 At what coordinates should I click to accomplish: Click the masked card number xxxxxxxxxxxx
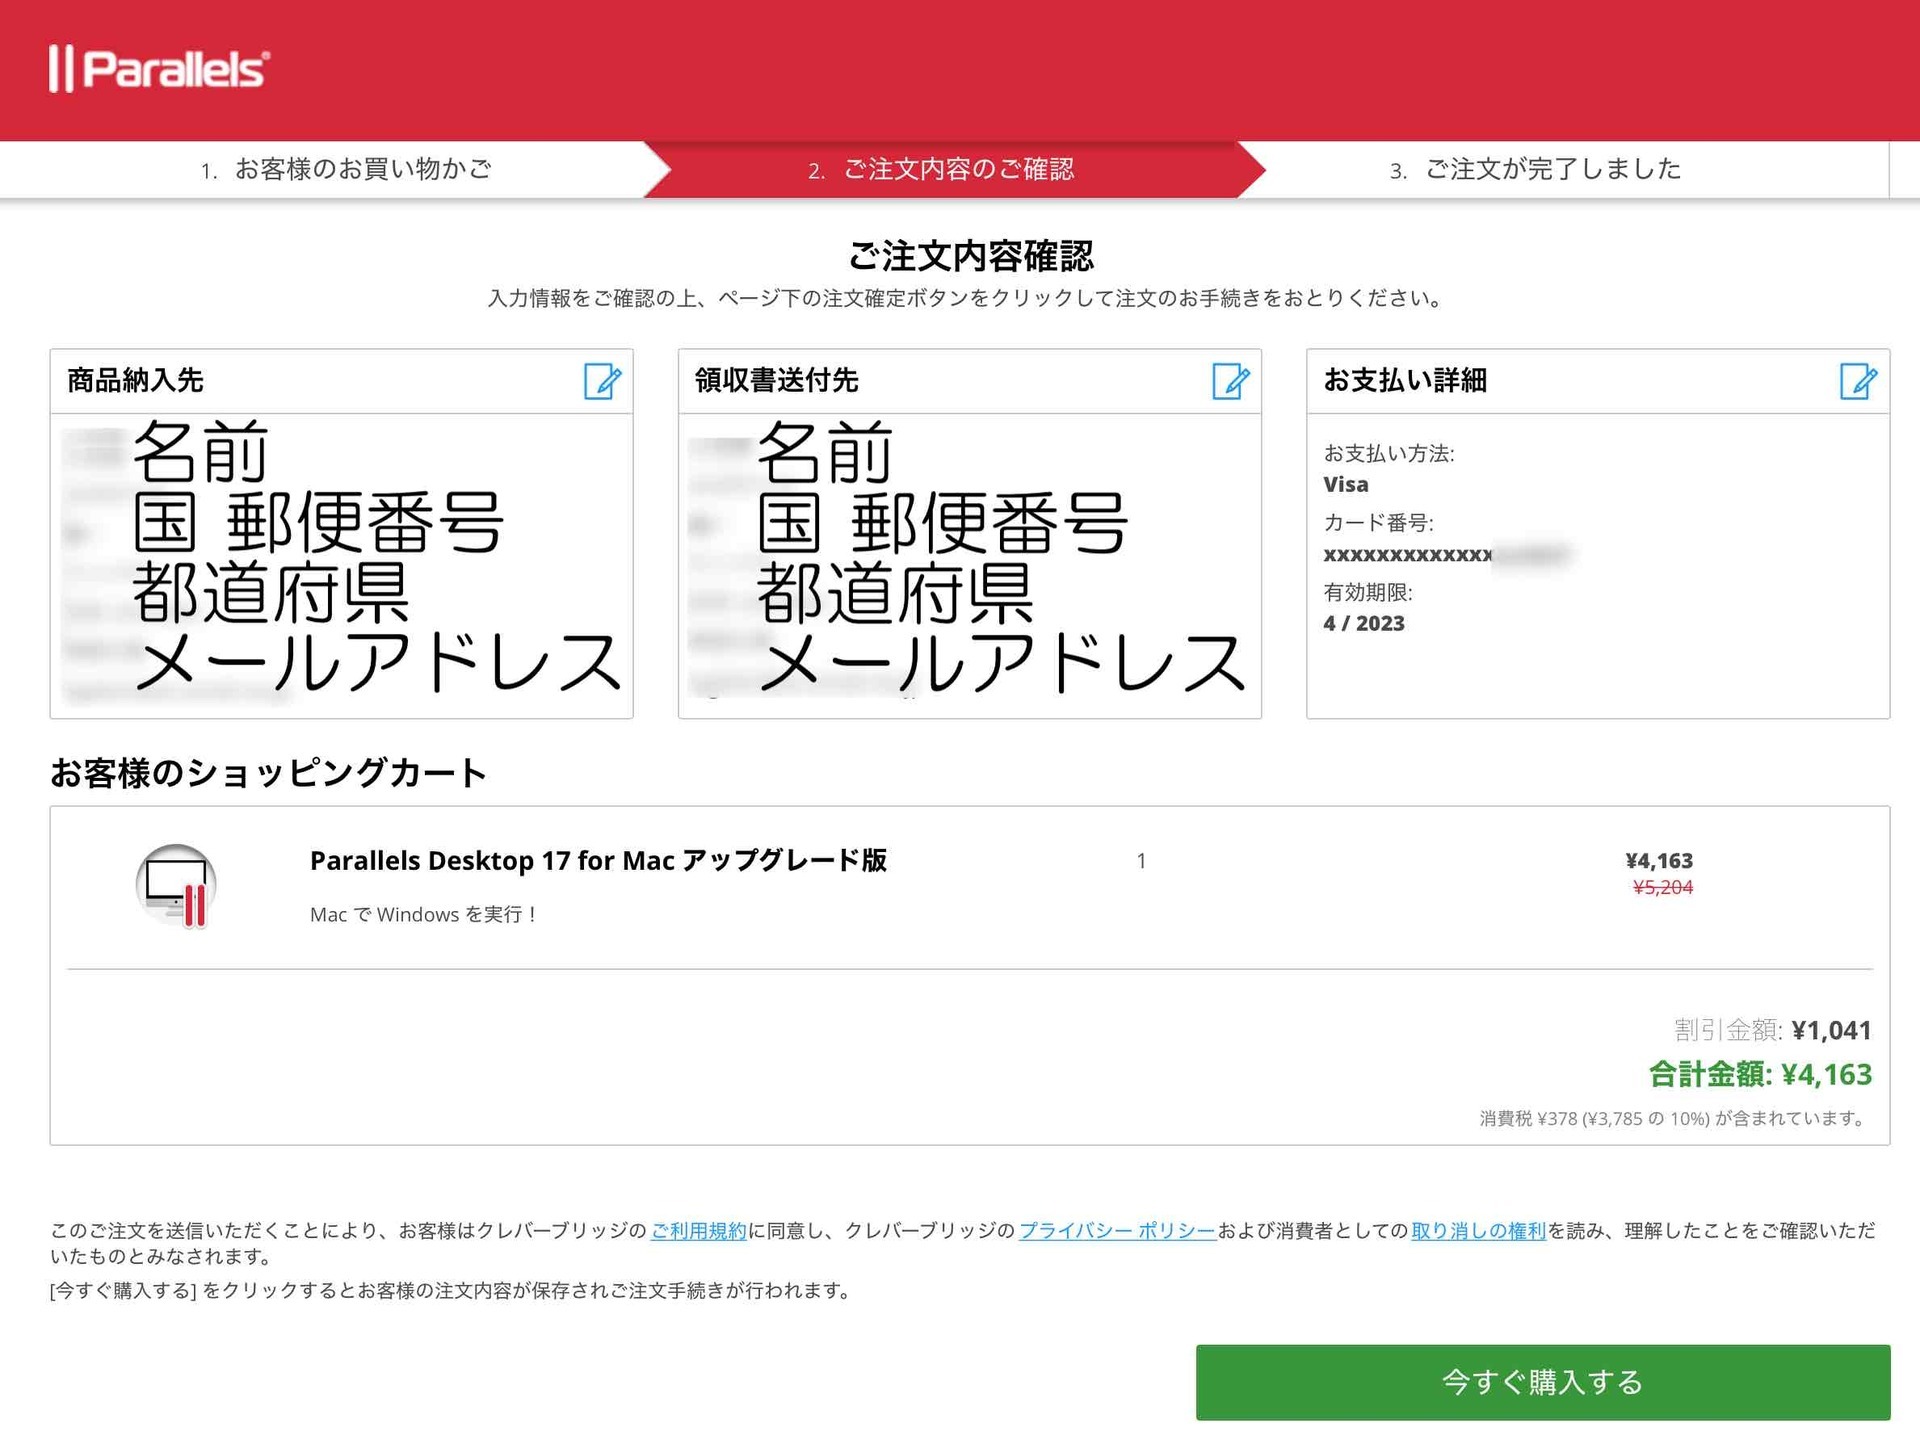[1408, 554]
